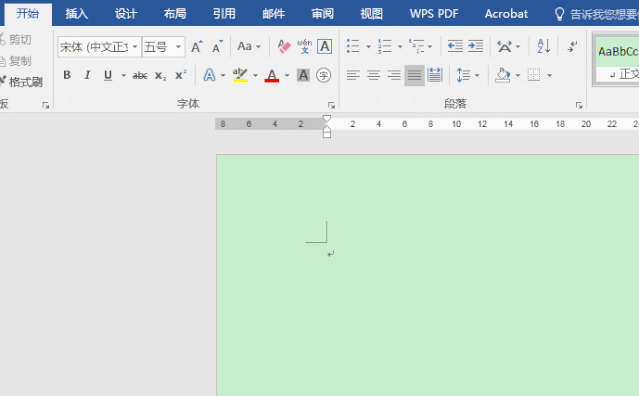Screen dimensions: 639x396
Task: Apply character border icon
Action: 325,46
